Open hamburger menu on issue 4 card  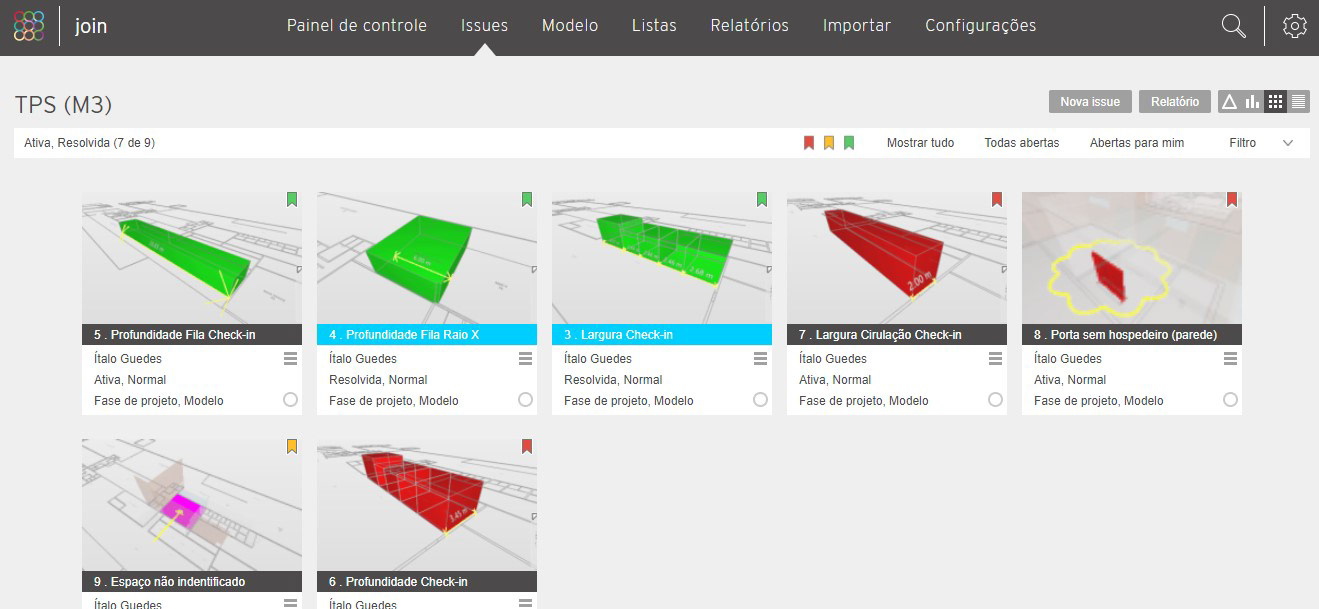[525, 359]
